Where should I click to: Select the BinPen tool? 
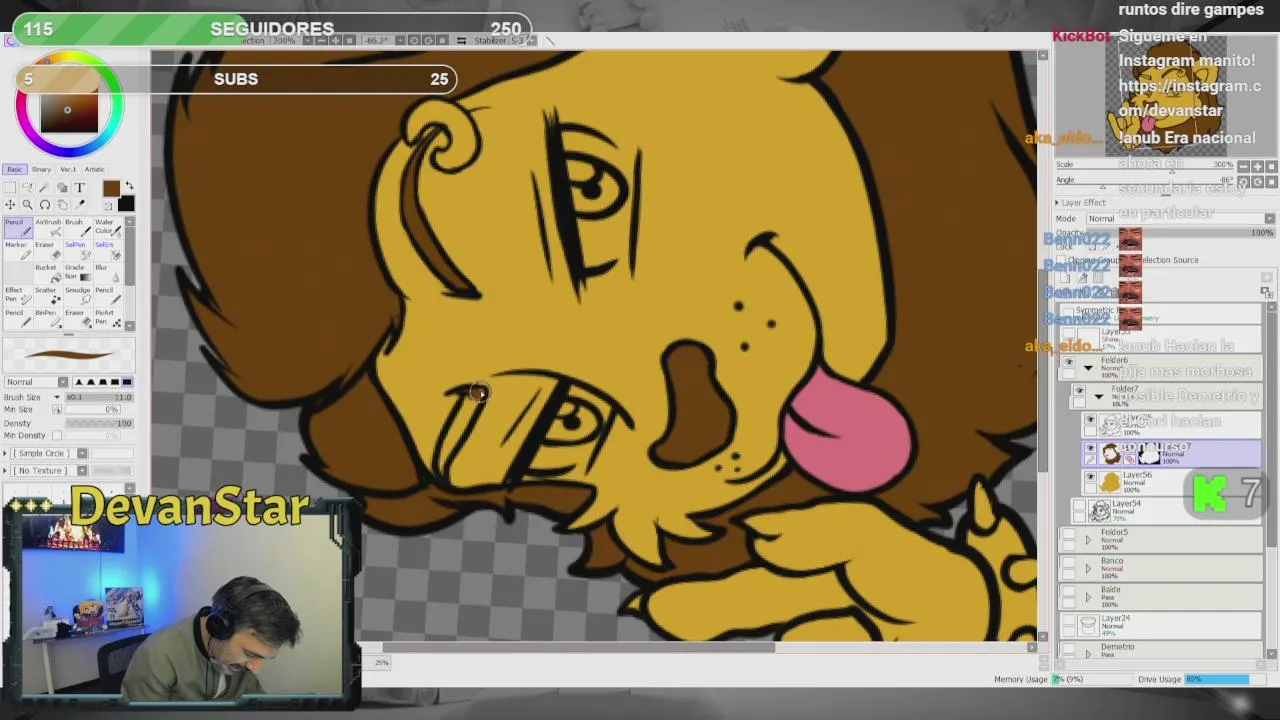(x=49, y=319)
